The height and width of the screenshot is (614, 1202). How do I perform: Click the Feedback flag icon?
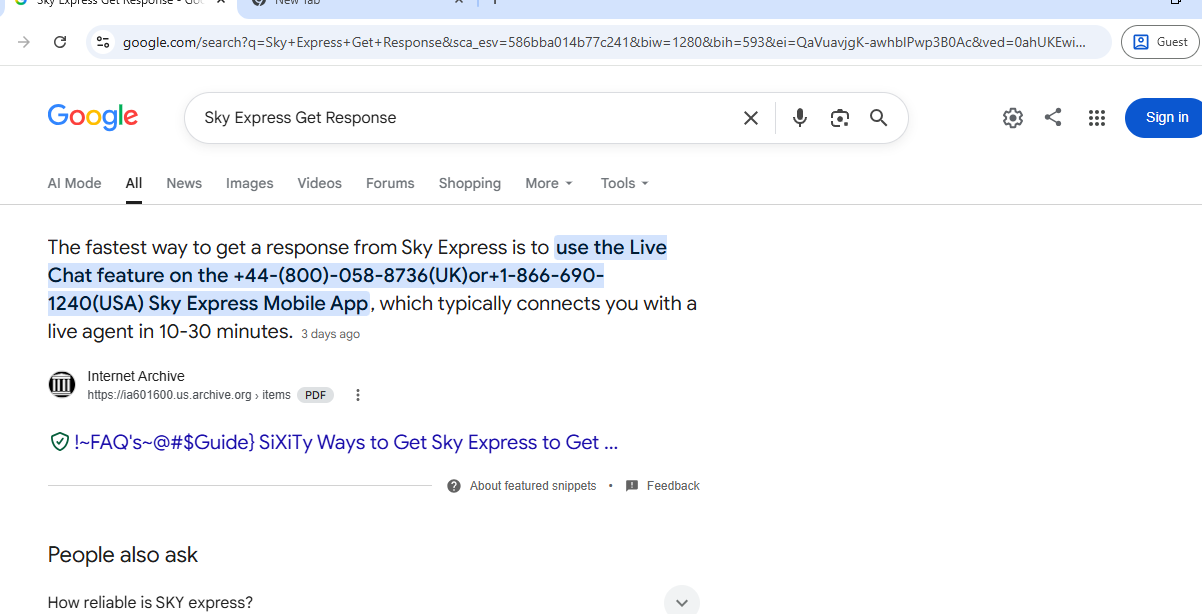click(x=632, y=486)
